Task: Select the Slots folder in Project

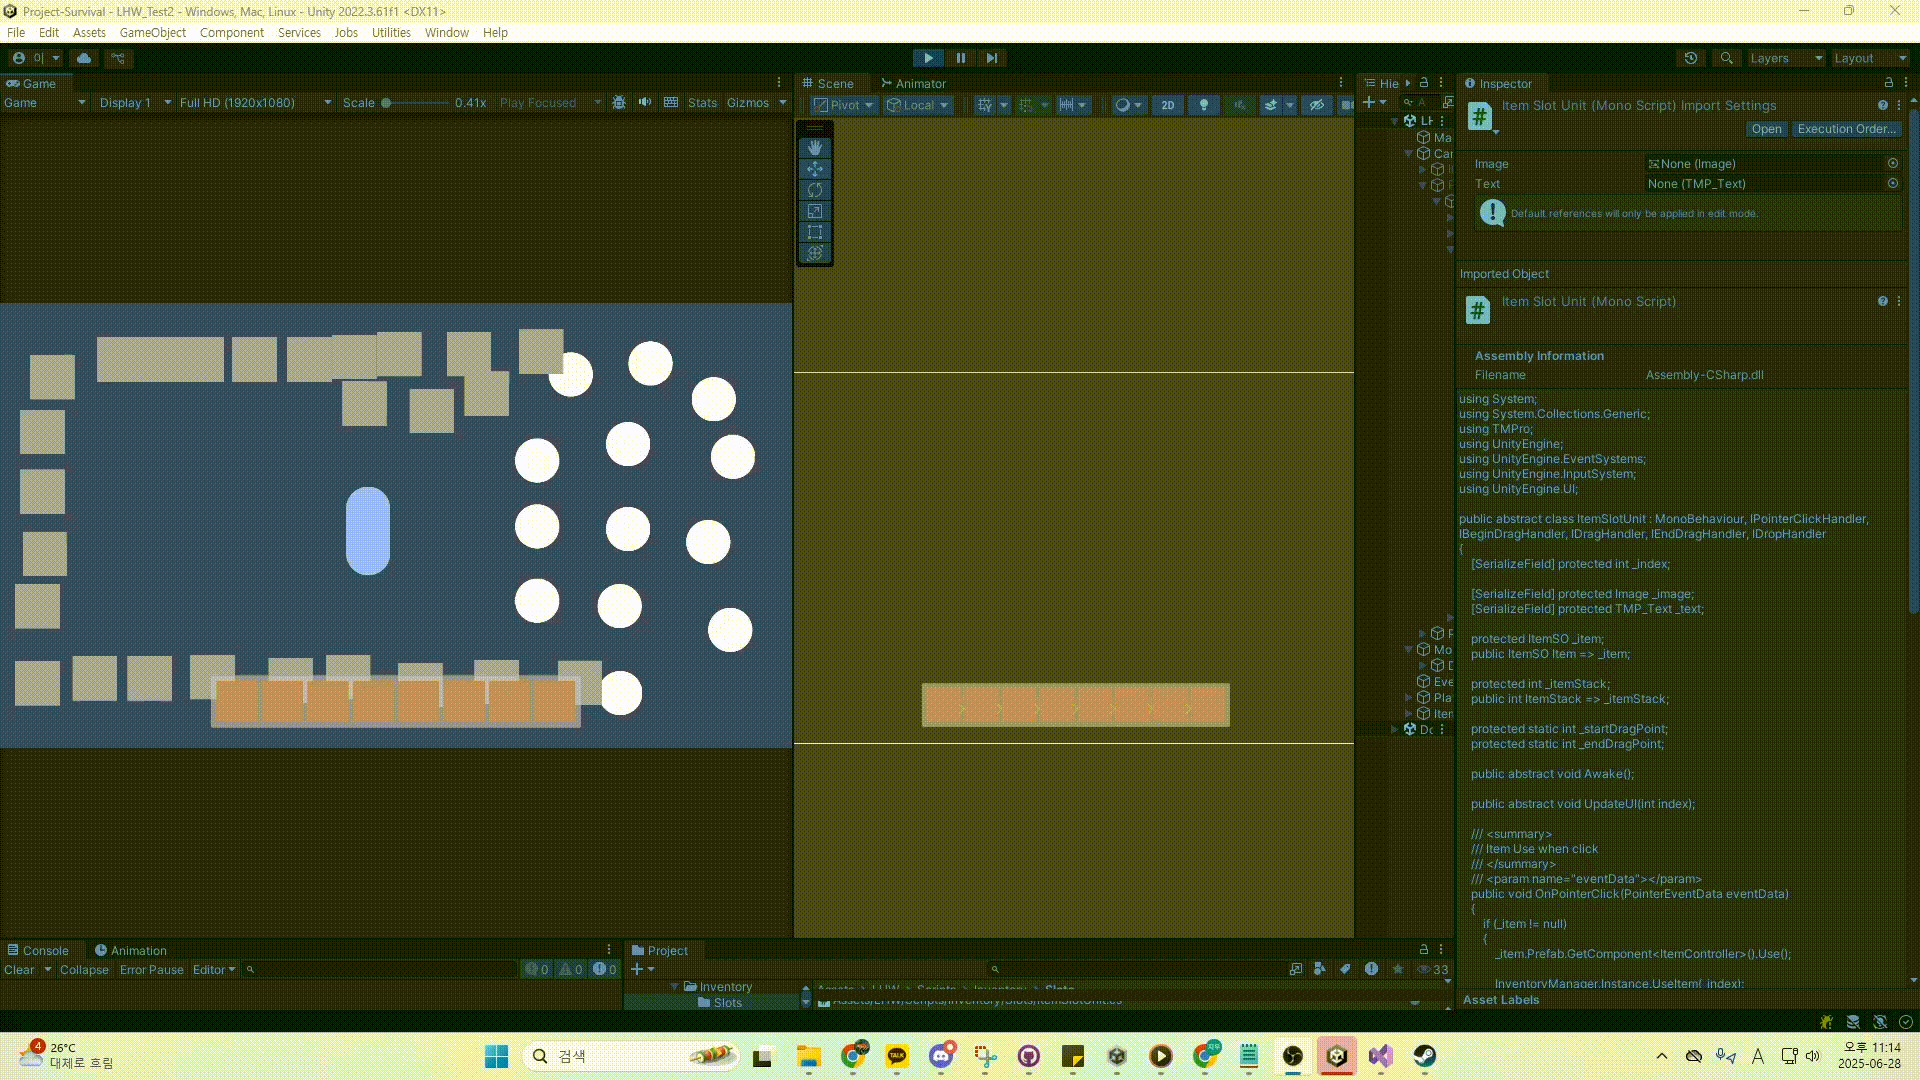Action: coord(727,1002)
